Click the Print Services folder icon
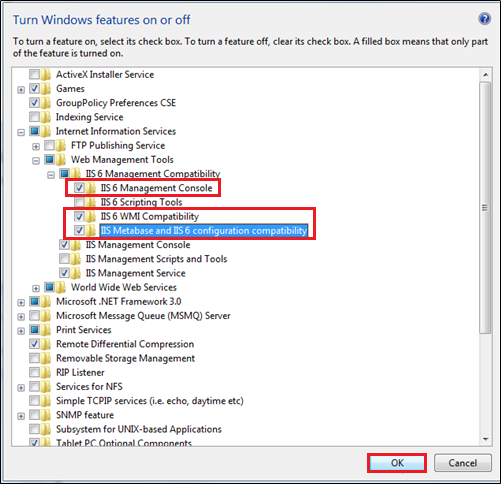Screen dimensions: 501x484 (x=46, y=330)
